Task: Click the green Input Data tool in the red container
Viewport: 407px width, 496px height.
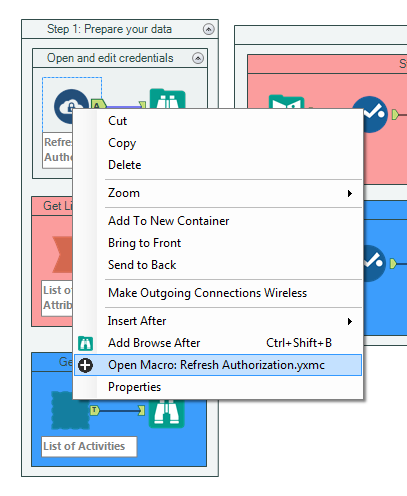Action: 286,102
